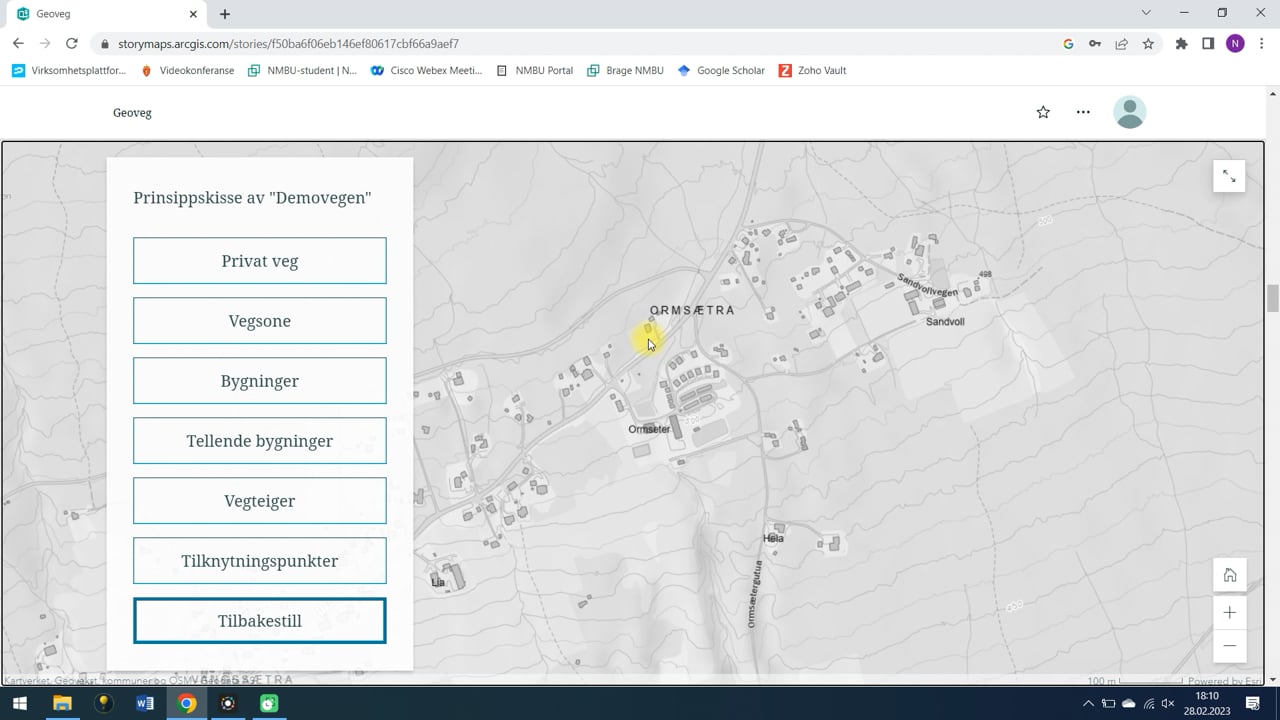Open Windows notification center
1280x720 pixels.
pyautogui.click(x=1253, y=704)
